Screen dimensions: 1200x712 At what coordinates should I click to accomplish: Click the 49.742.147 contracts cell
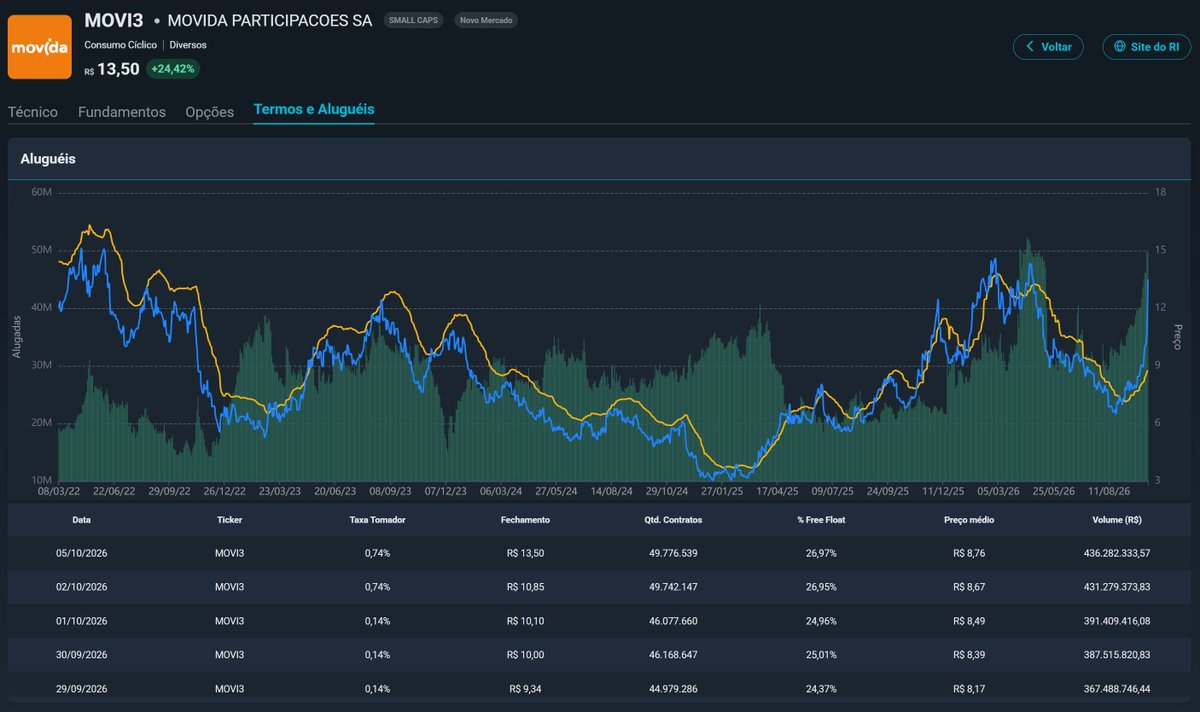tap(673, 586)
